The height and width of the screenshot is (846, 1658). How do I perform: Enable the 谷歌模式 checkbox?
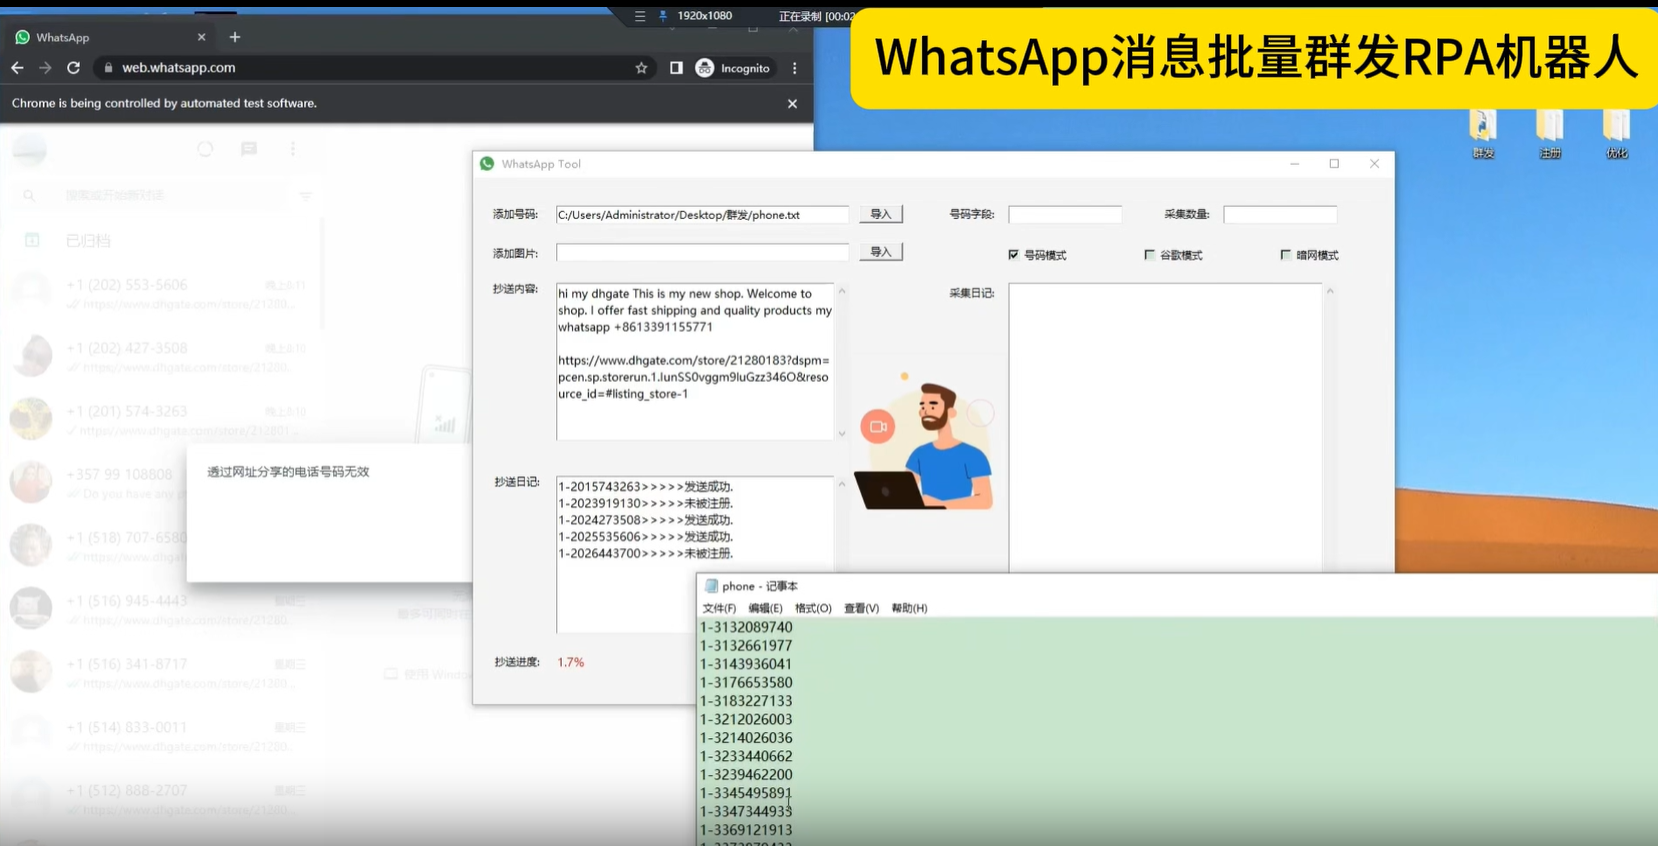(1150, 255)
